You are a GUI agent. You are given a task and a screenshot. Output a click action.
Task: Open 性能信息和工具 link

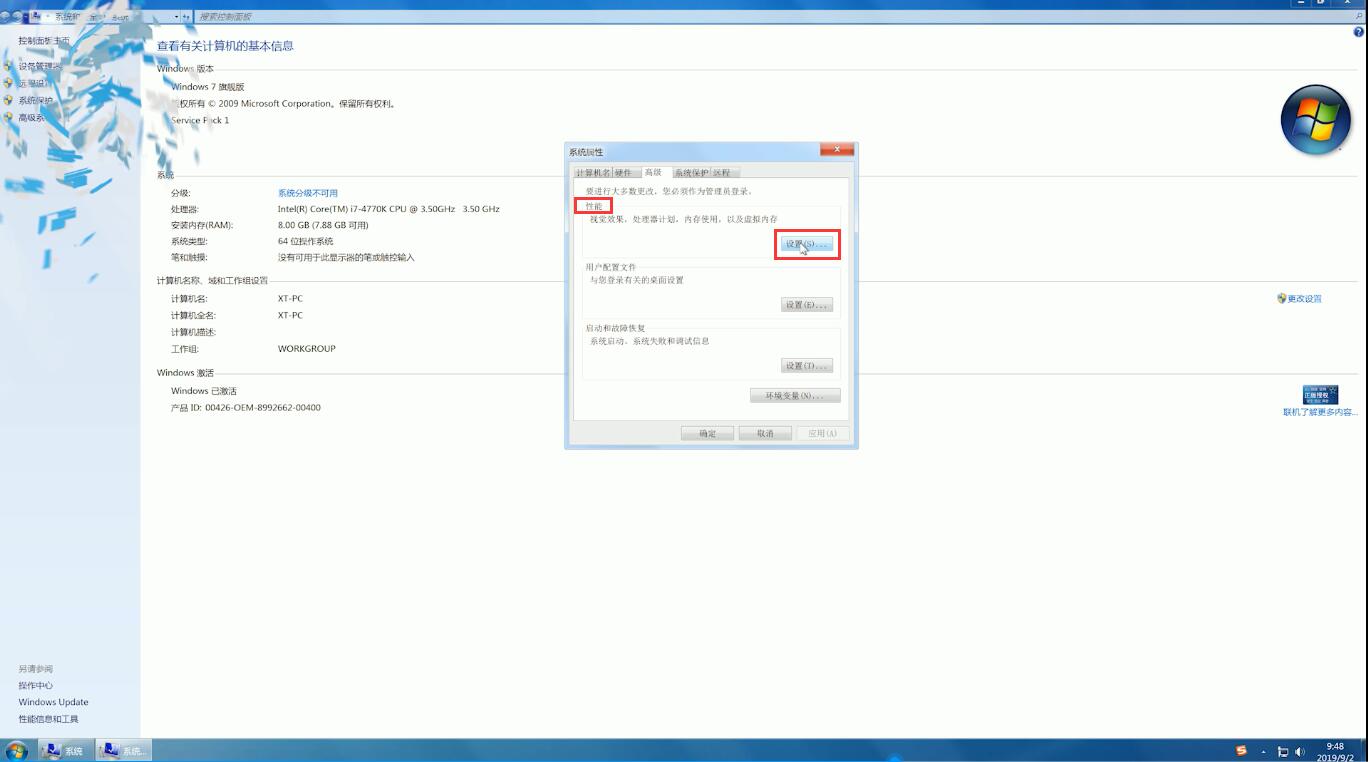48,719
